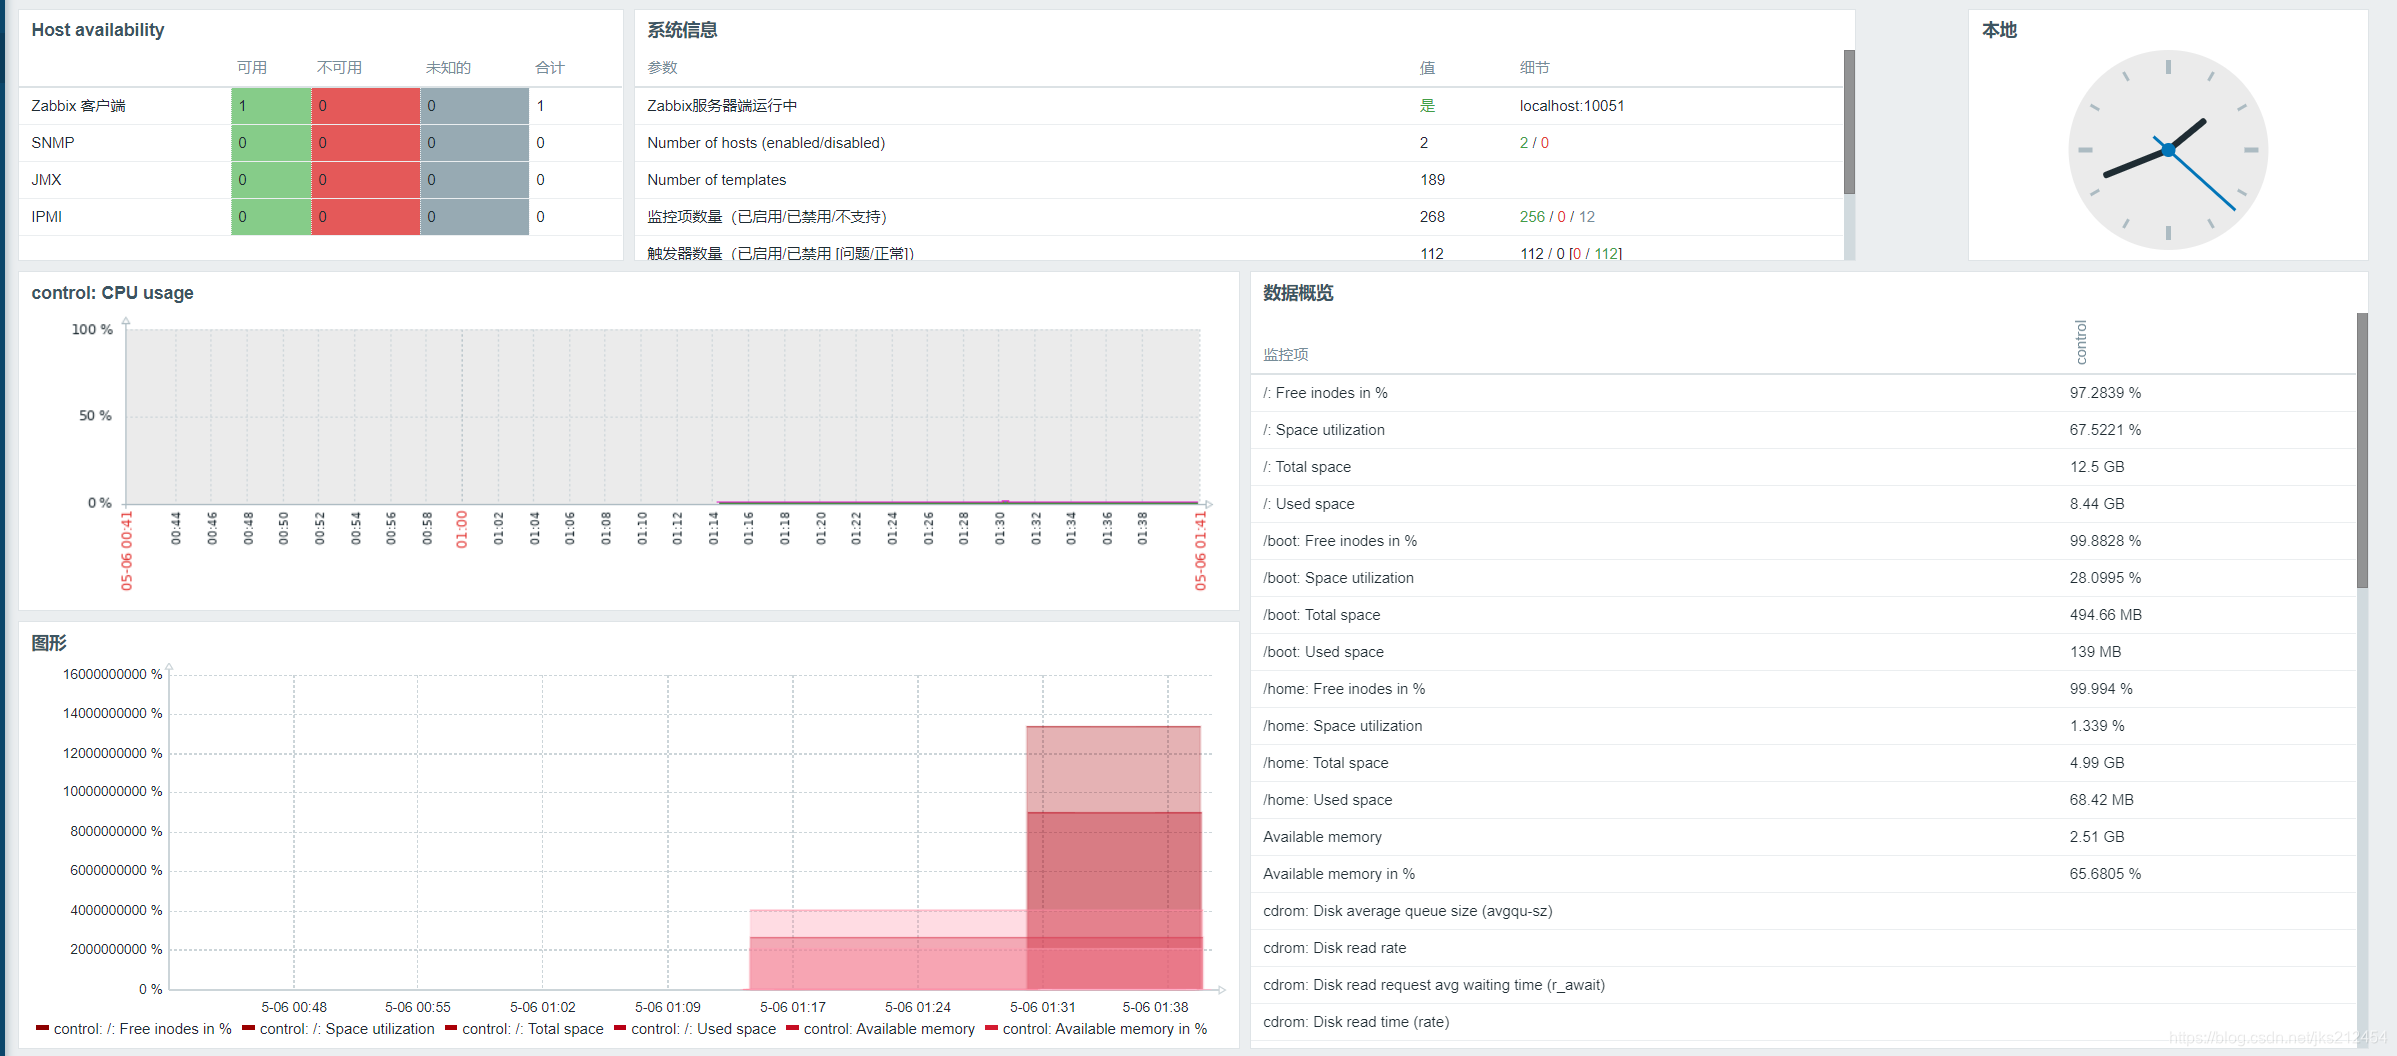
Task: Click the control: CPU usage graph title
Action: click(112, 293)
